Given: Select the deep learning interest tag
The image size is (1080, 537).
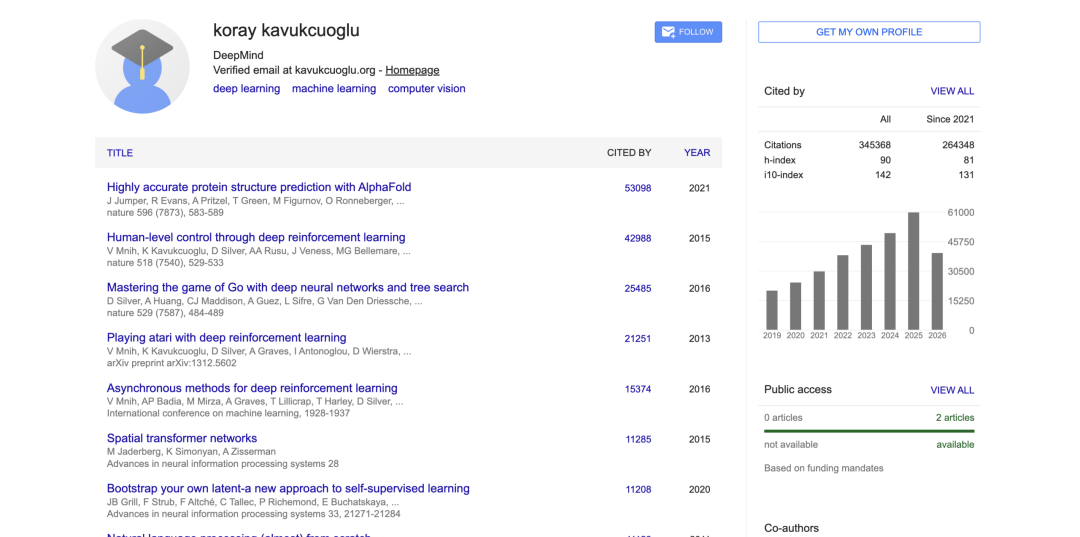Looking at the screenshot, I should 247,88.
